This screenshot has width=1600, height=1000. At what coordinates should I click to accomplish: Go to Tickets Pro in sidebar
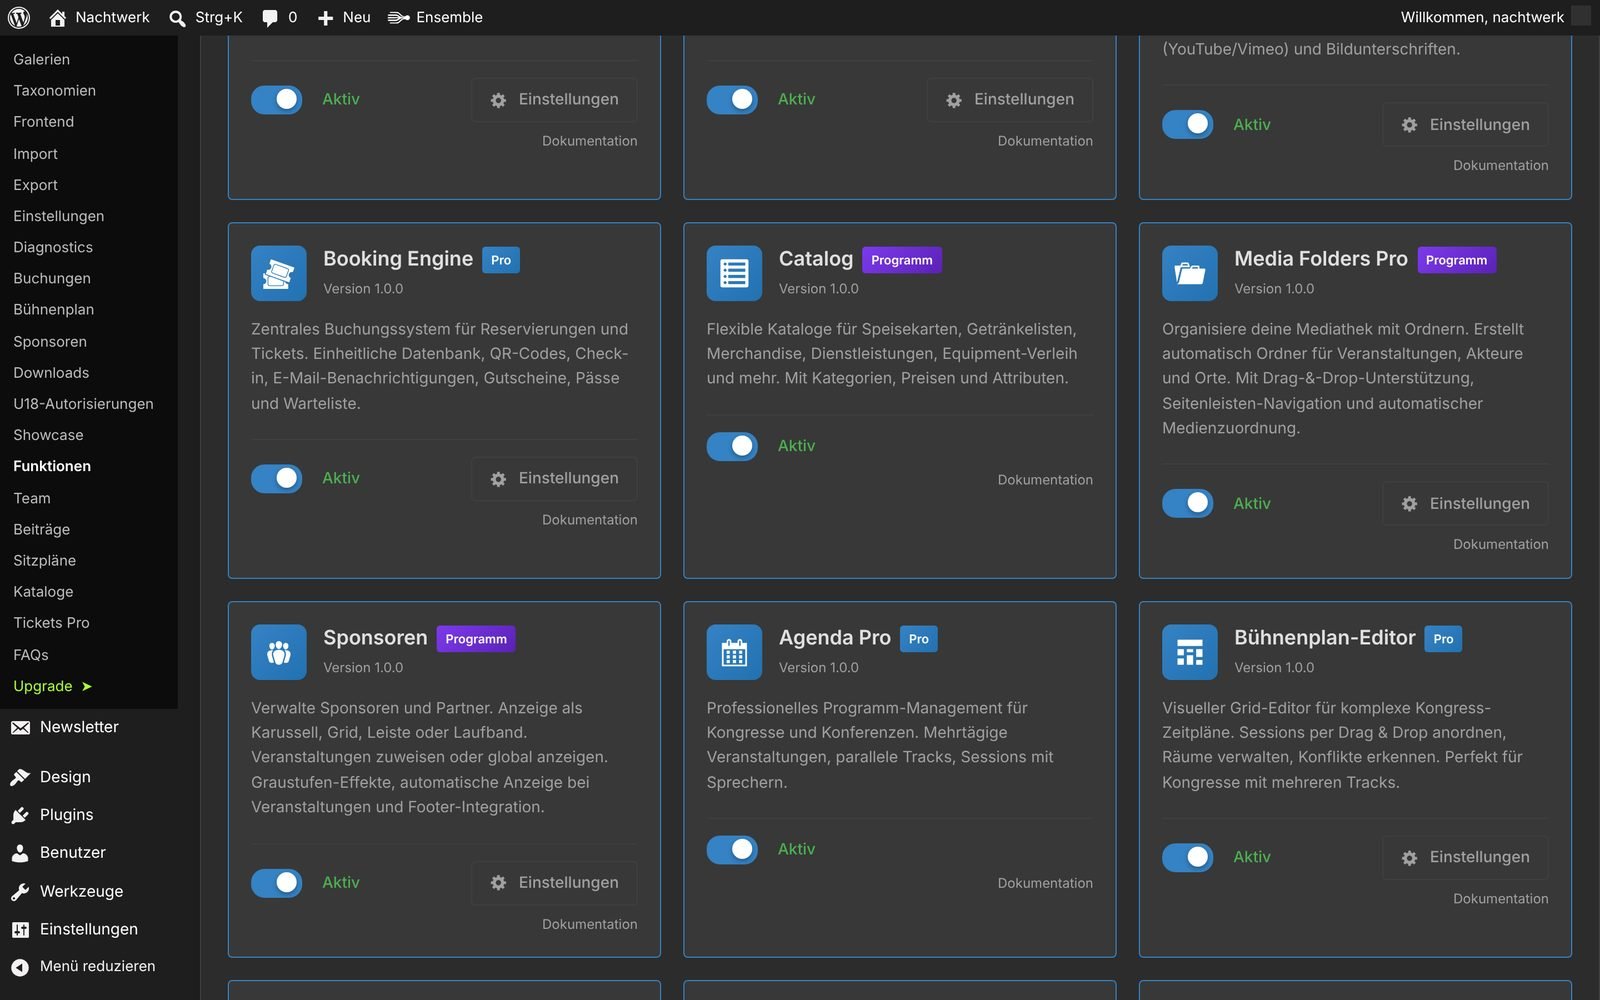(x=51, y=622)
